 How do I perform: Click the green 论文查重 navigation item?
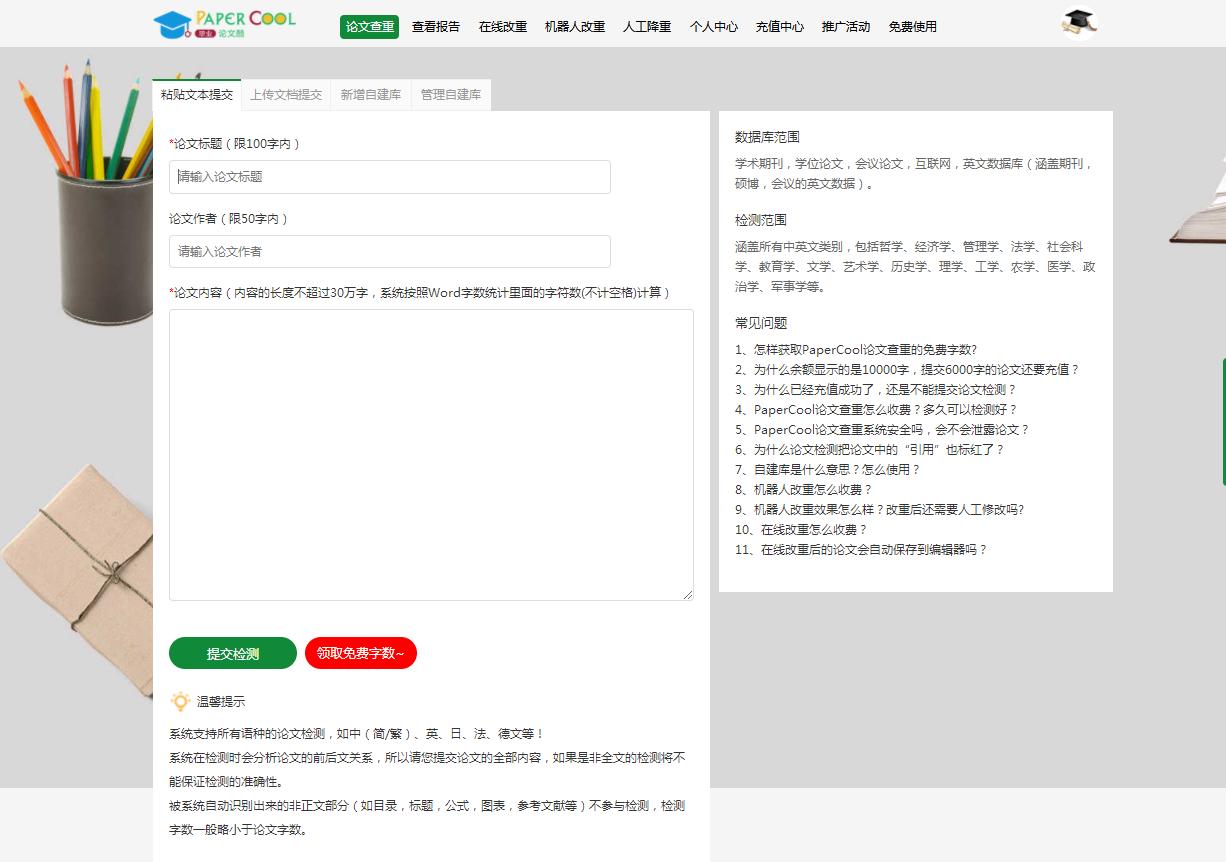367,27
